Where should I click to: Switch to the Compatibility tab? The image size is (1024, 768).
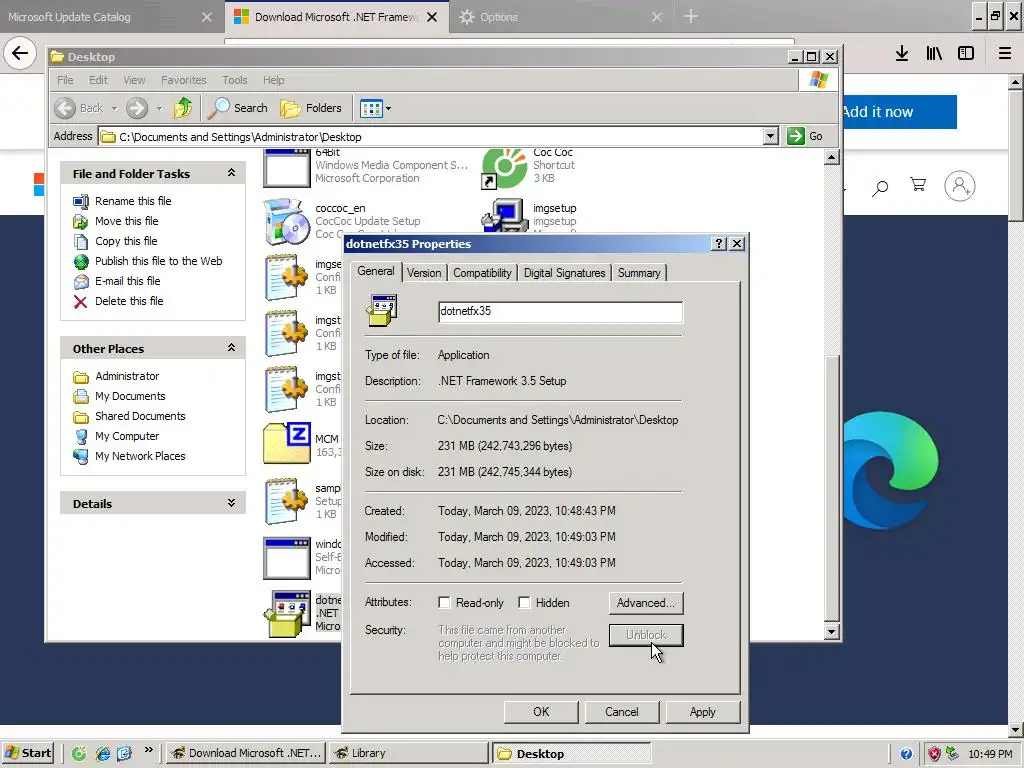pos(482,273)
